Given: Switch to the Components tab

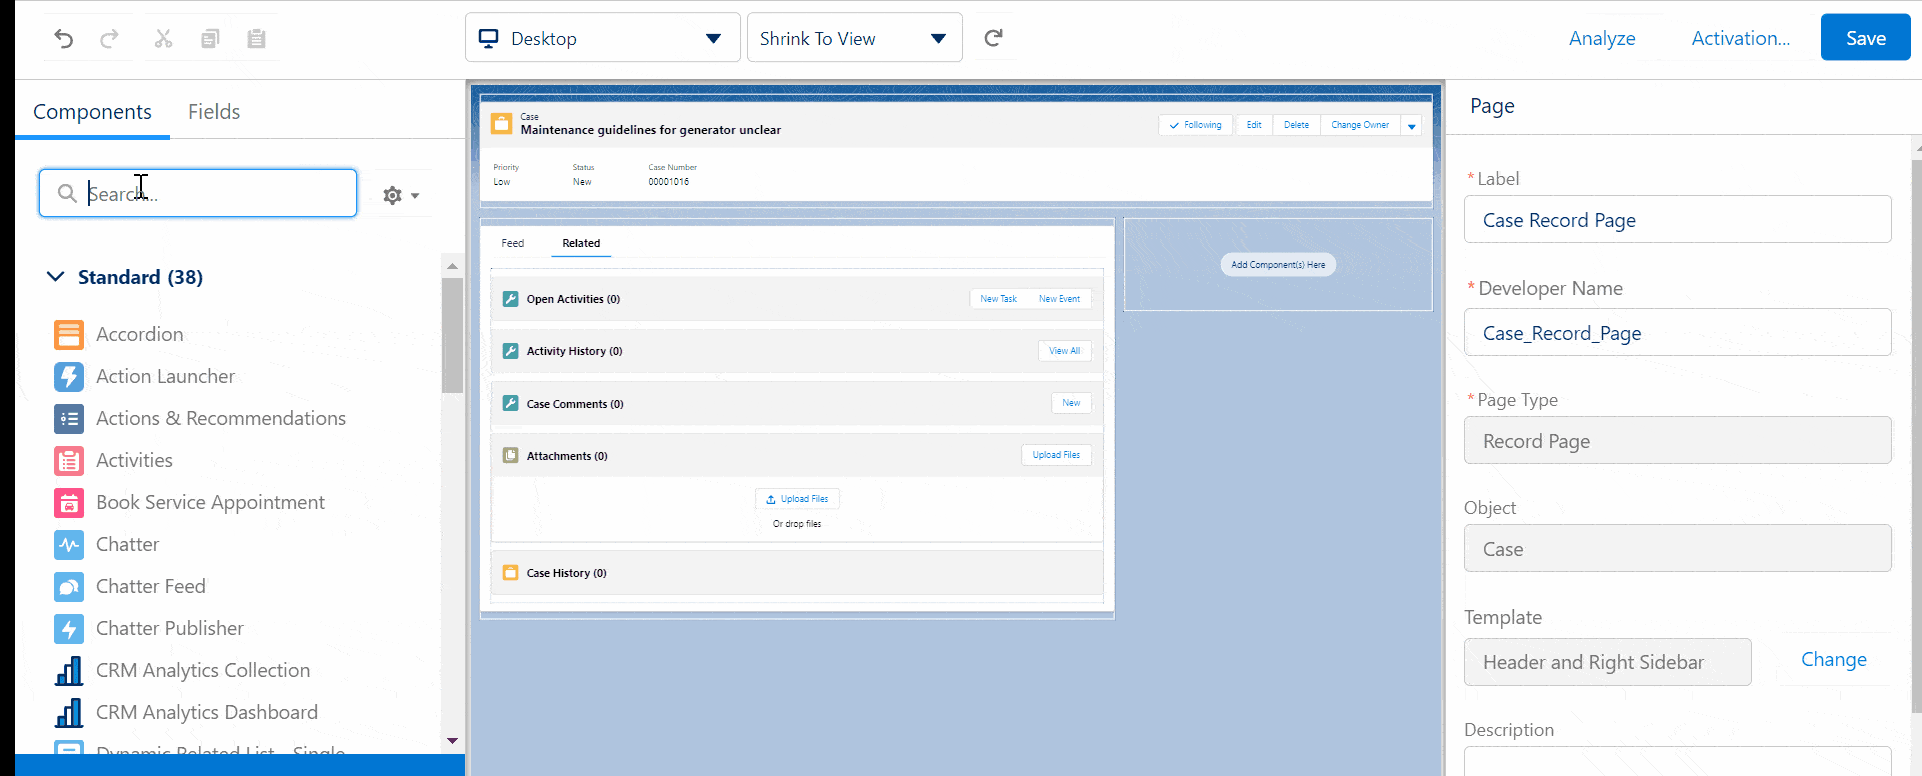Looking at the screenshot, I should [x=92, y=111].
